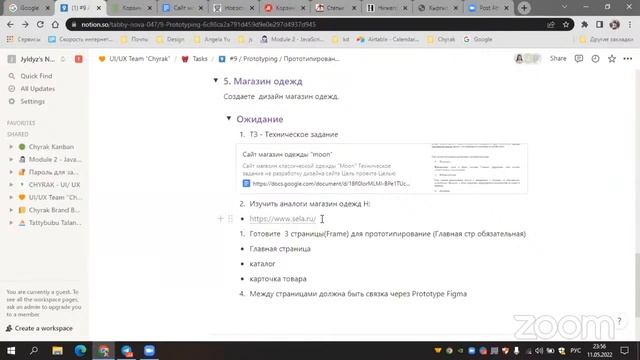Open Notion page options three-dot menu
This screenshot has width=640, height=360.
point(628,59)
